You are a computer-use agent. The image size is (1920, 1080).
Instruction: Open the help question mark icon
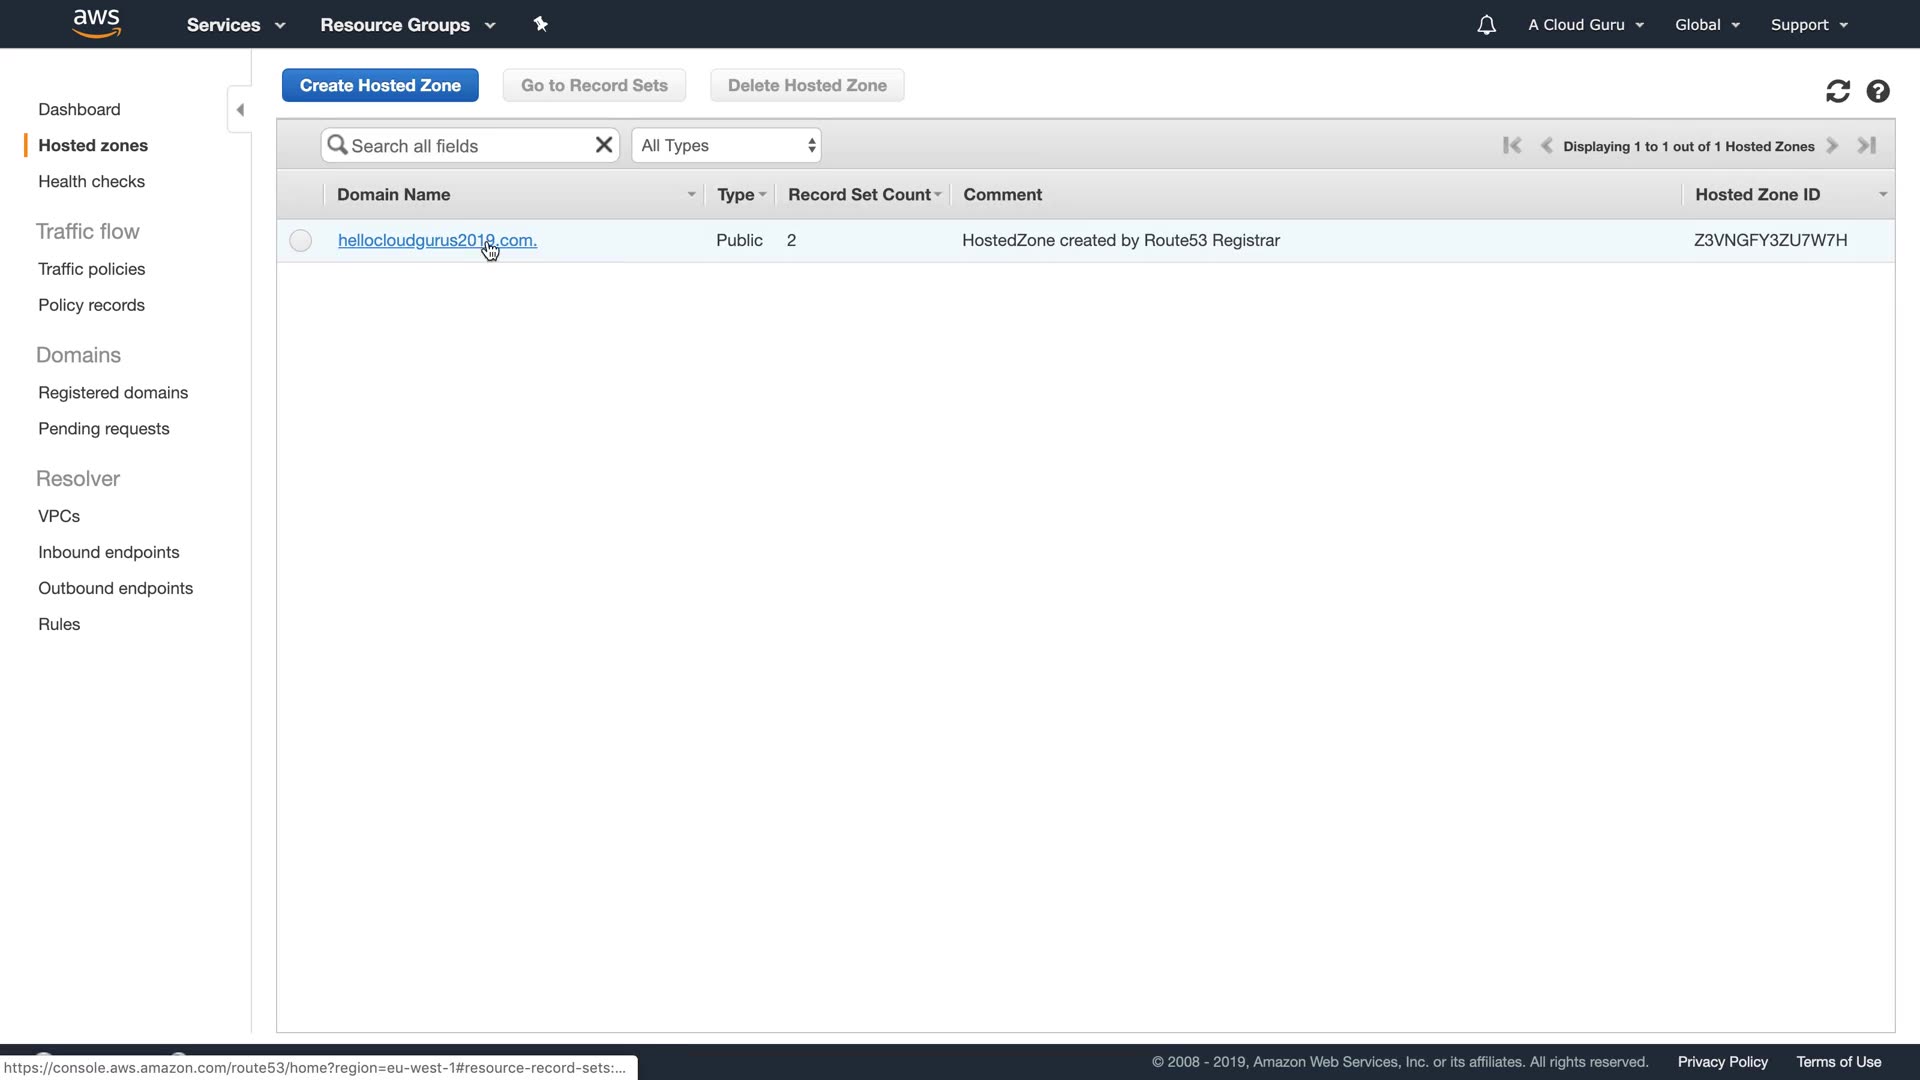(x=1878, y=92)
